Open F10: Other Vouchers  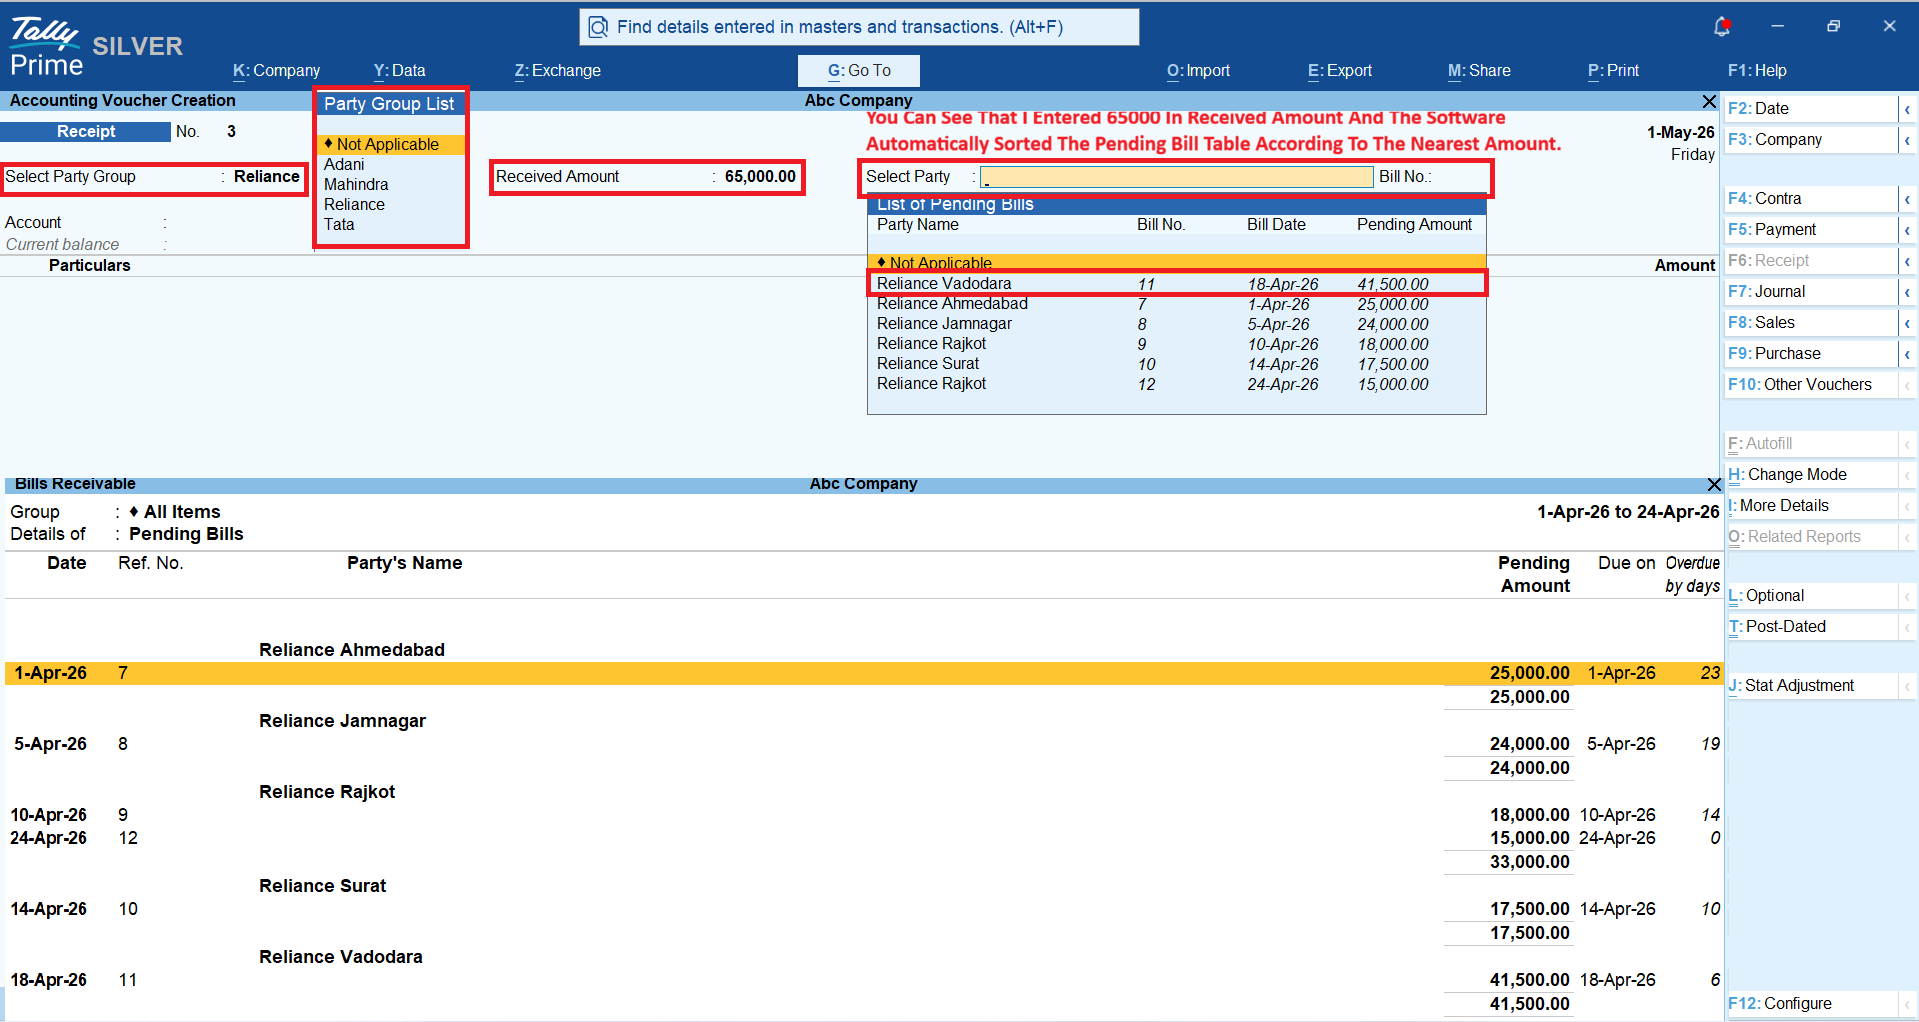1811,385
